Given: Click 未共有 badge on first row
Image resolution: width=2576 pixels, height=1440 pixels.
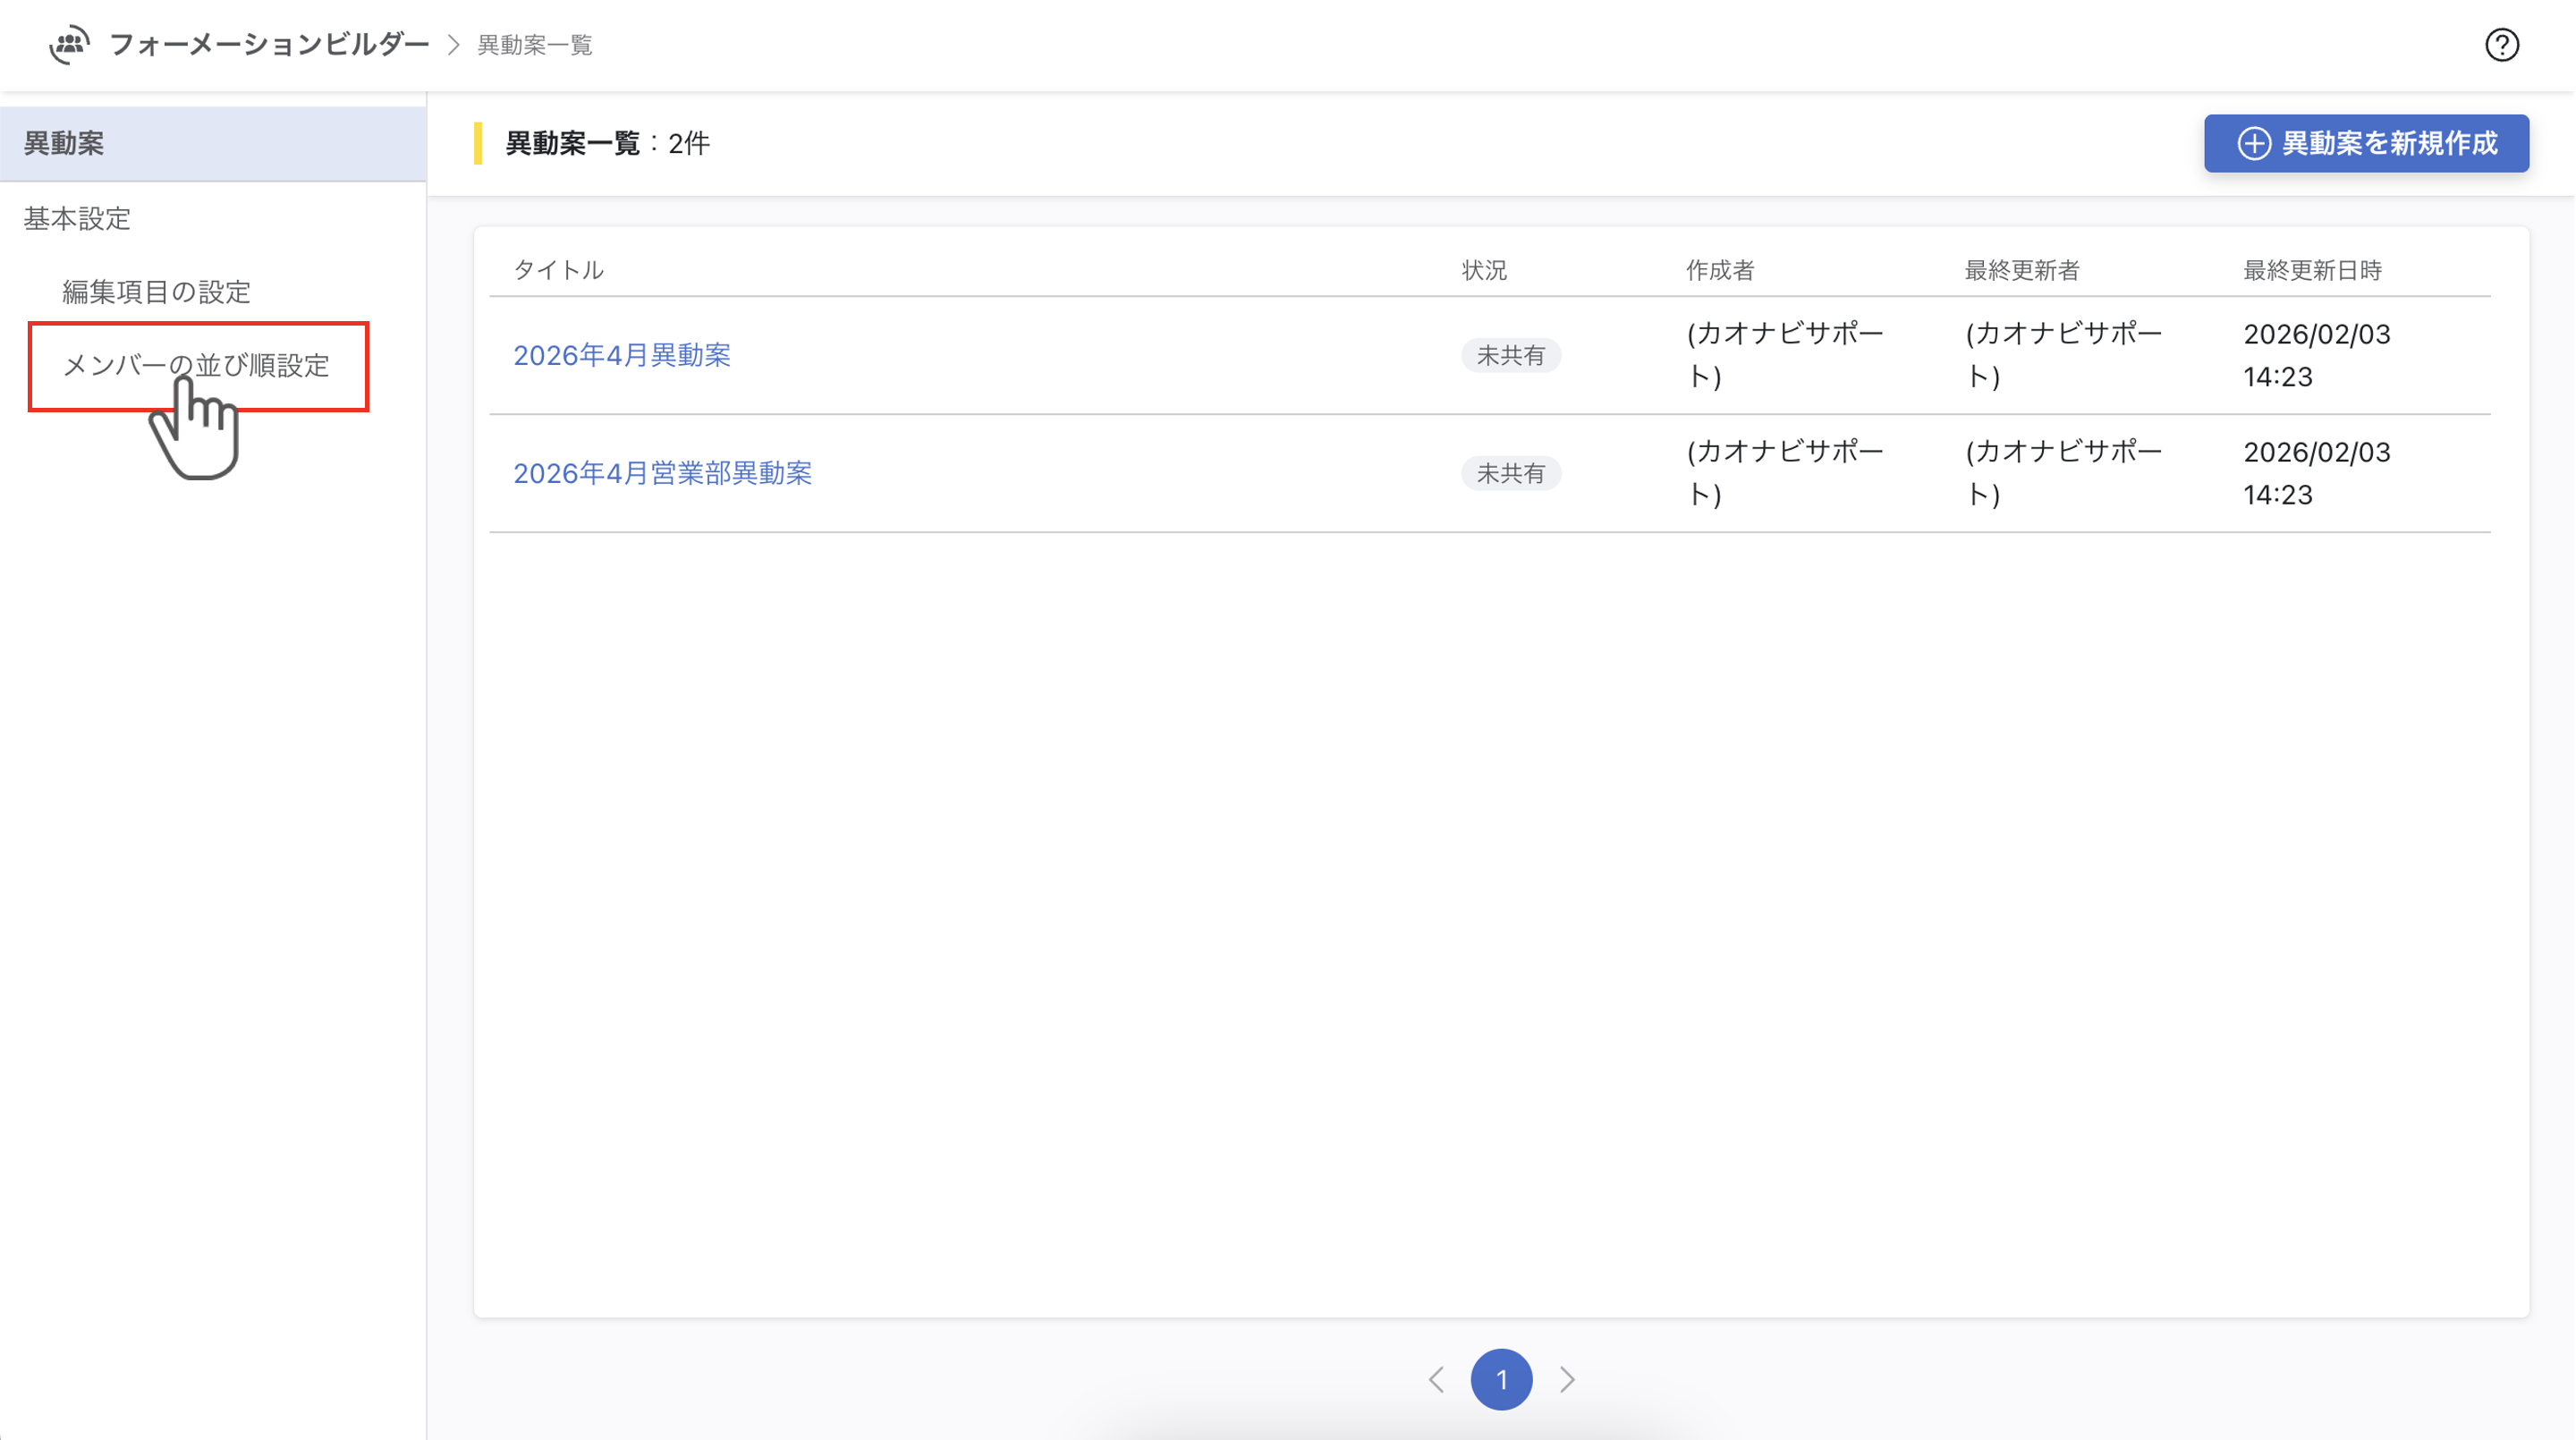Looking at the screenshot, I should coord(1510,355).
